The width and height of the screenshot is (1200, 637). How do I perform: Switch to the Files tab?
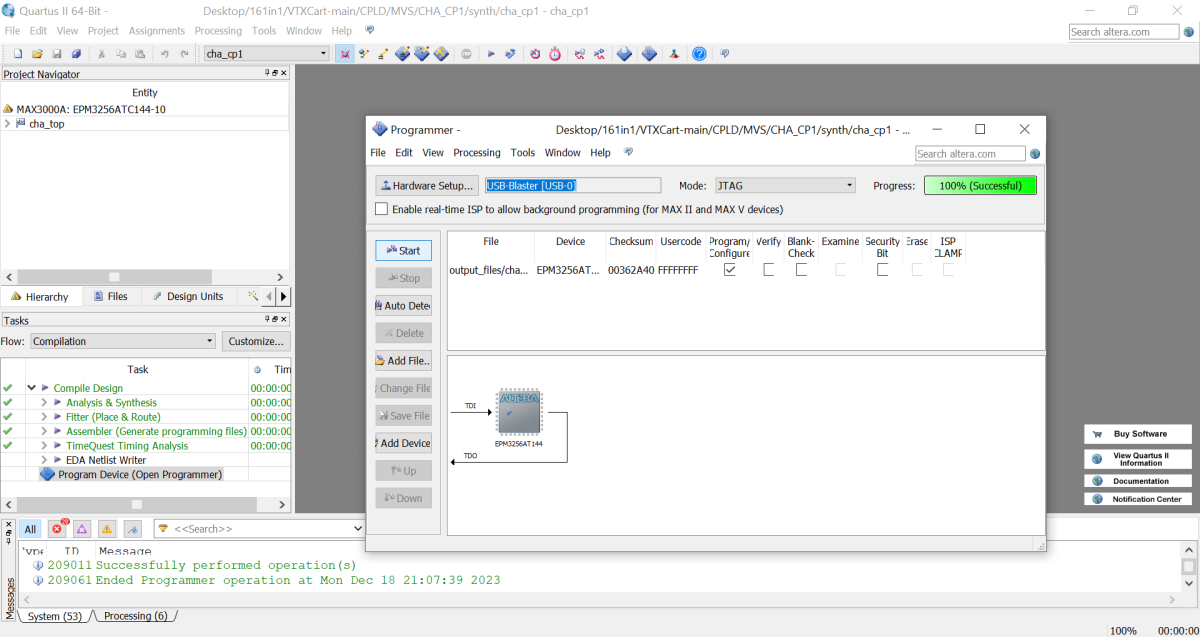(x=110, y=297)
